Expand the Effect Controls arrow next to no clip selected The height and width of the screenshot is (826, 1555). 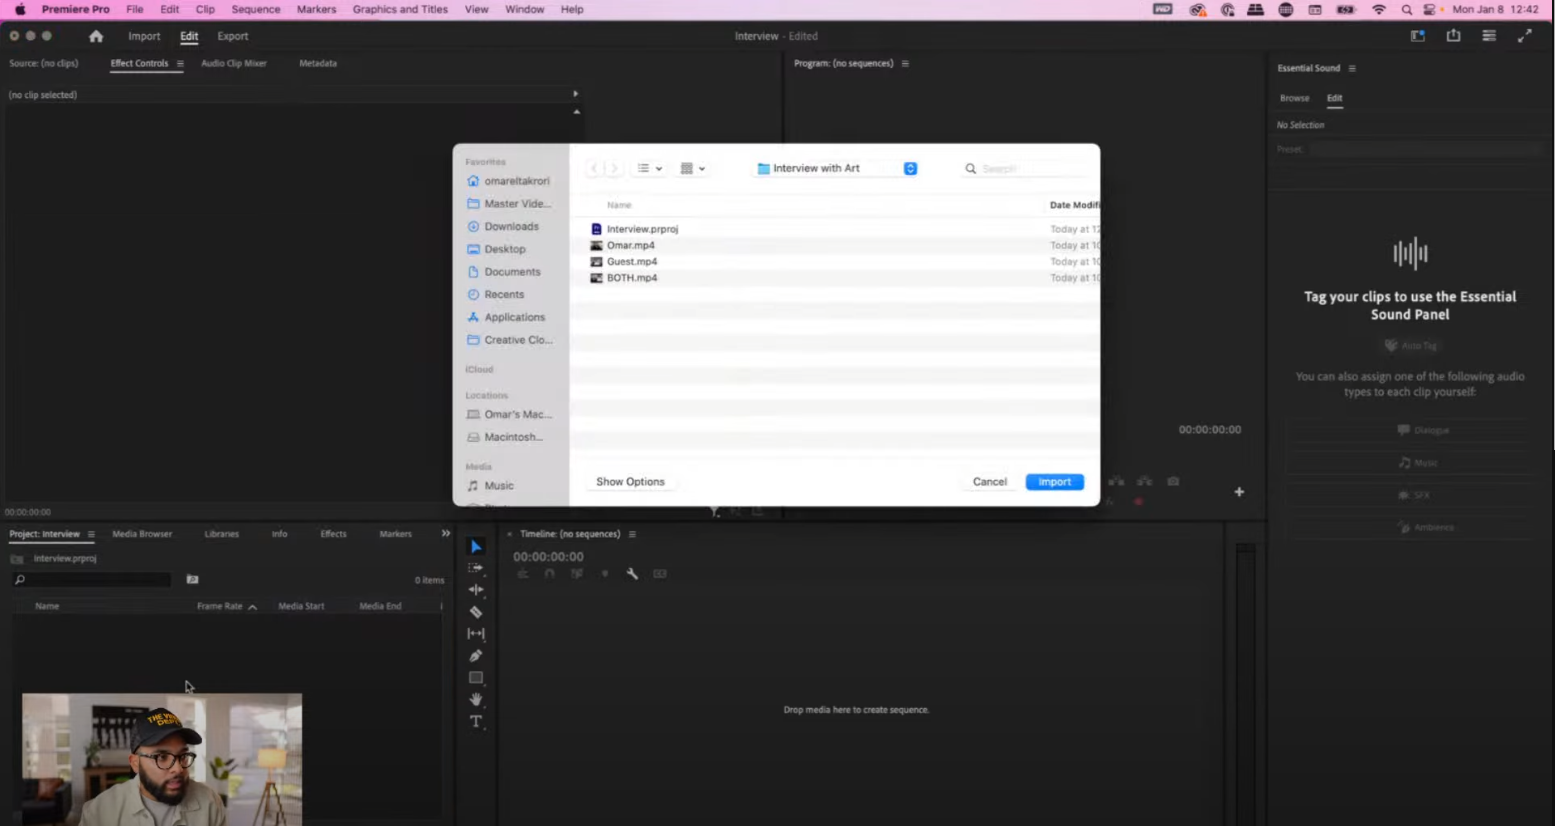click(575, 94)
